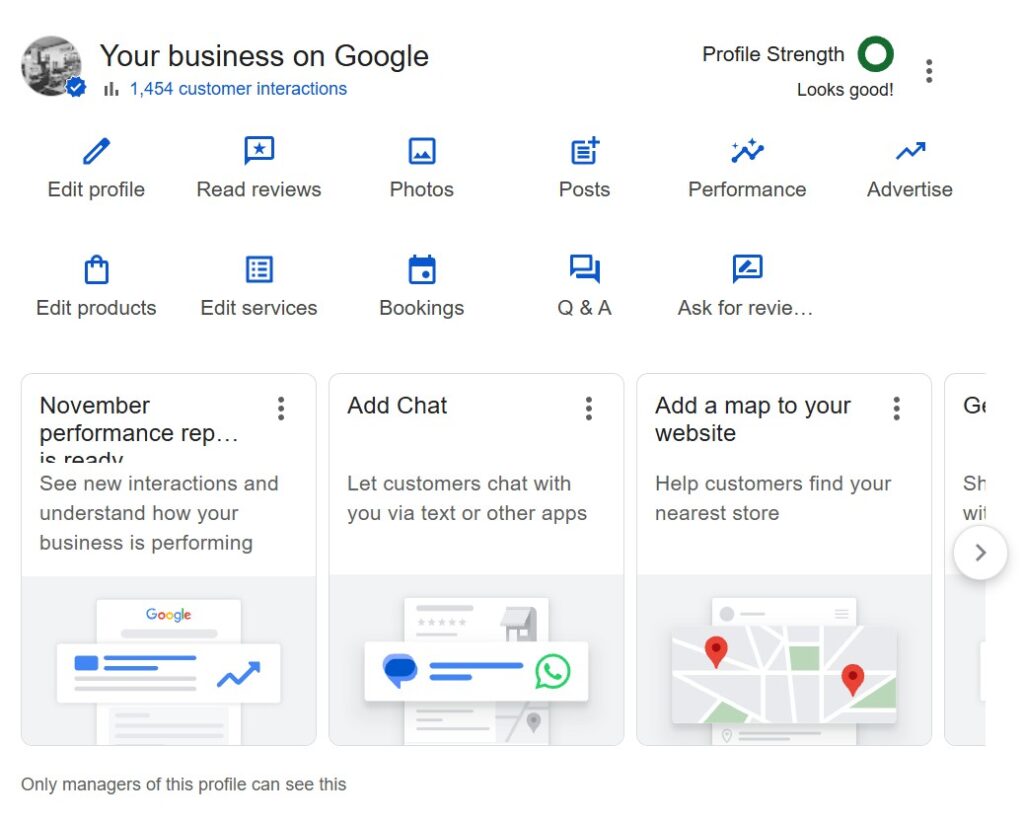This screenshot has height=820, width=1024.
Task: Click the Profile Strength green ring indicator
Action: coord(875,55)
